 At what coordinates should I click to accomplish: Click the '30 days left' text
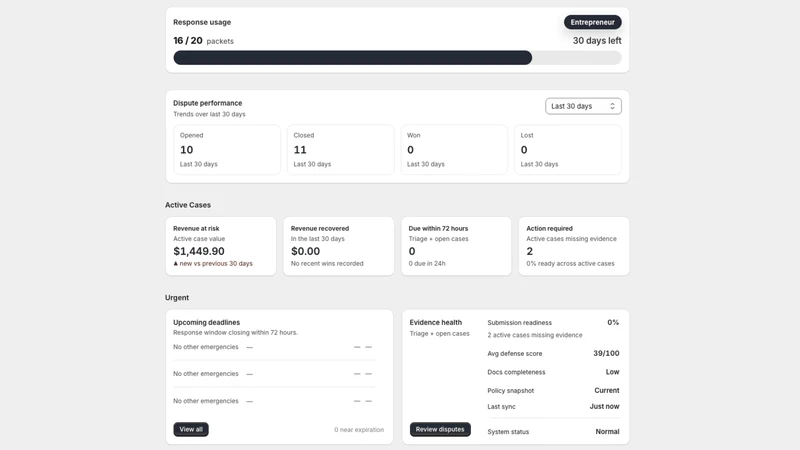(x=597, y=40)
